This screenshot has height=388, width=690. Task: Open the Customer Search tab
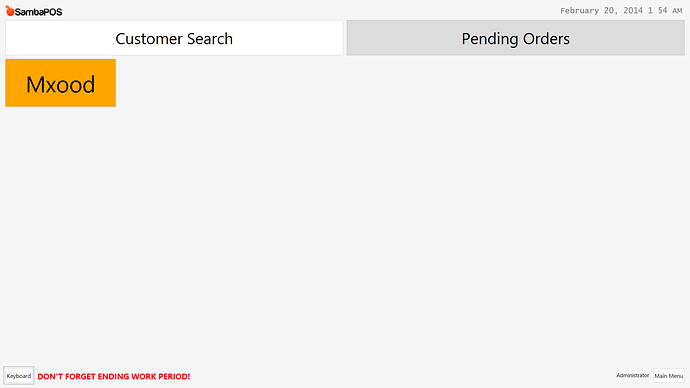click(x=174, y=38)
